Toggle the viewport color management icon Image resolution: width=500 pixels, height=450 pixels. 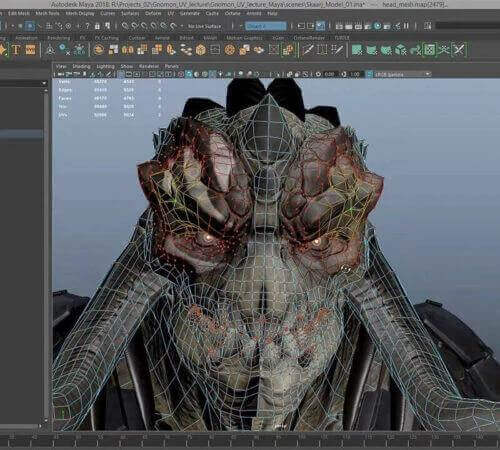click(x=369, y=74)
